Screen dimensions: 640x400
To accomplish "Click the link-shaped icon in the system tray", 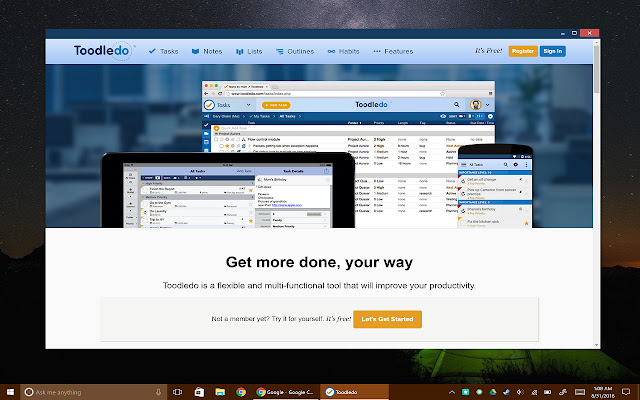I will tap(563, 392).
